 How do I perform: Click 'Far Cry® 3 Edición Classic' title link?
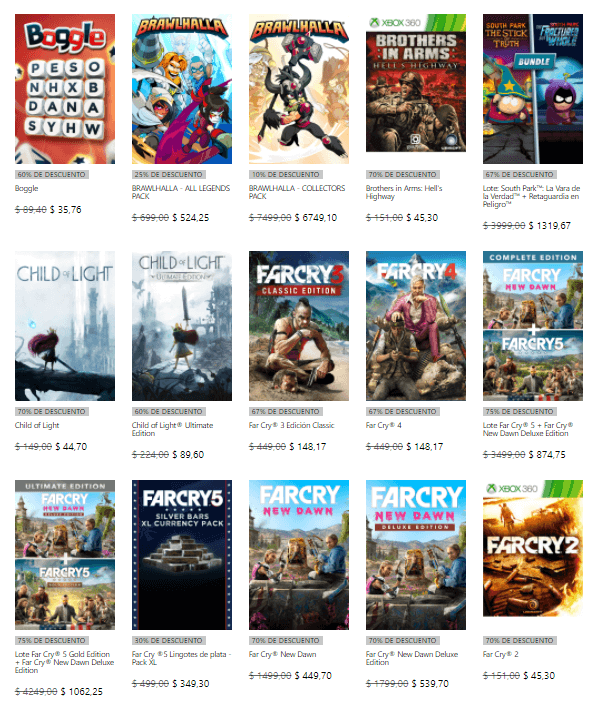292,425
